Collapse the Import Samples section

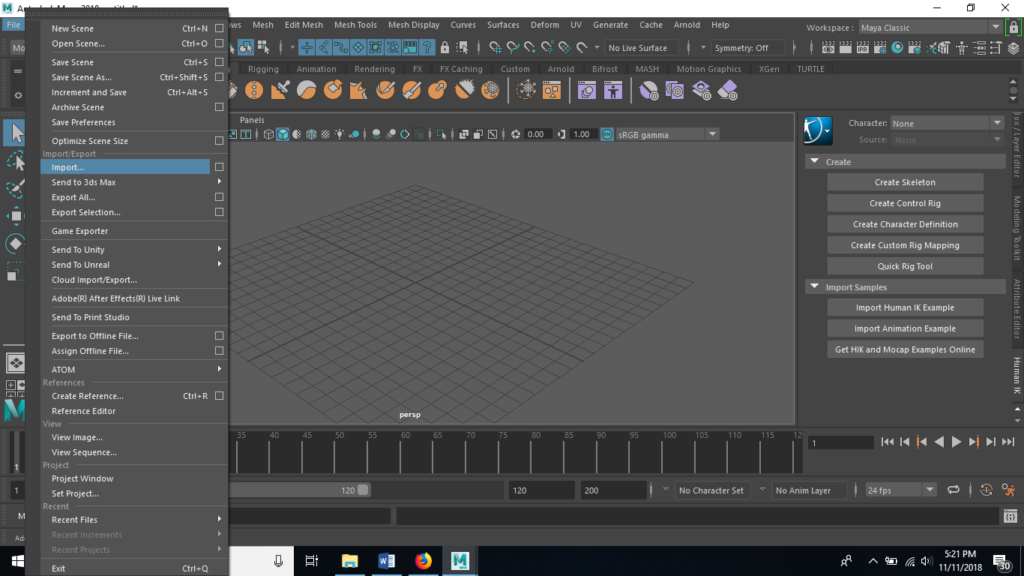(814, 287)
